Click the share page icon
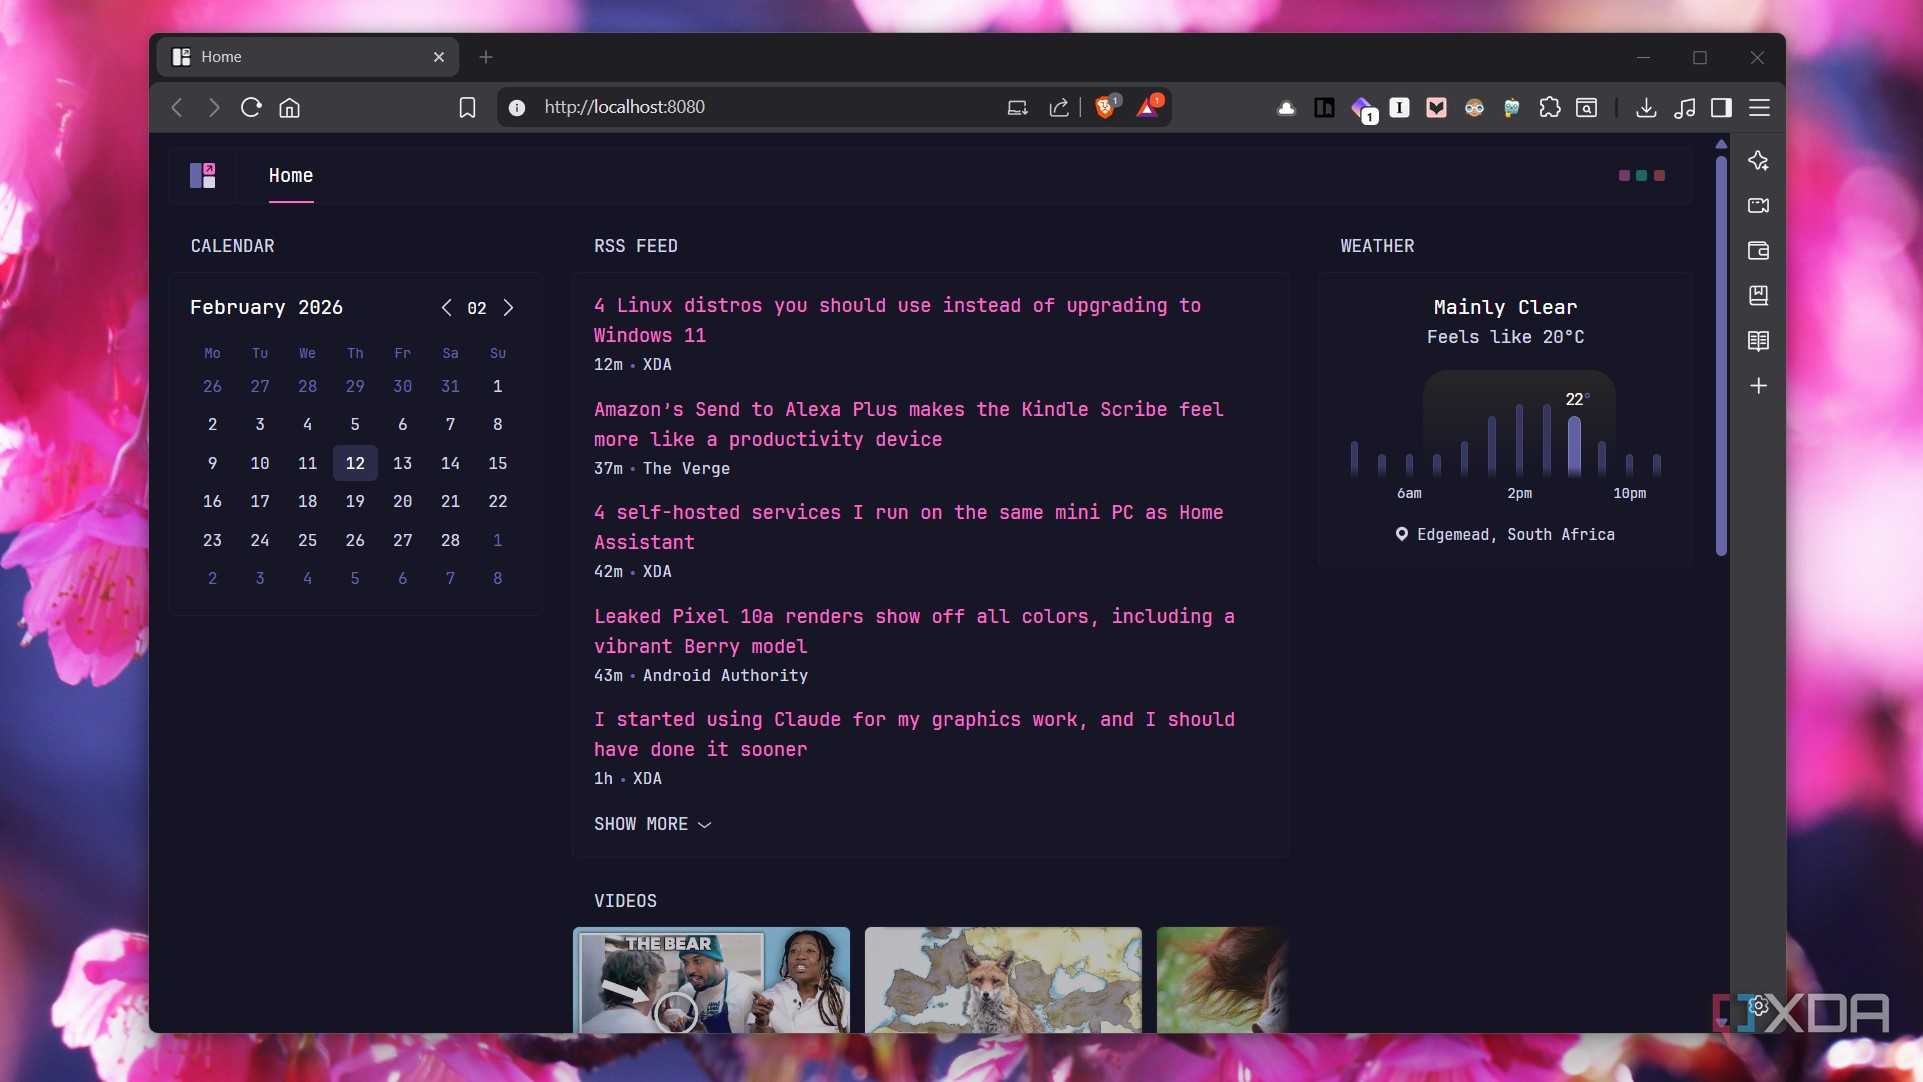1923x1082 pixels. click(x=1059, y=107)
